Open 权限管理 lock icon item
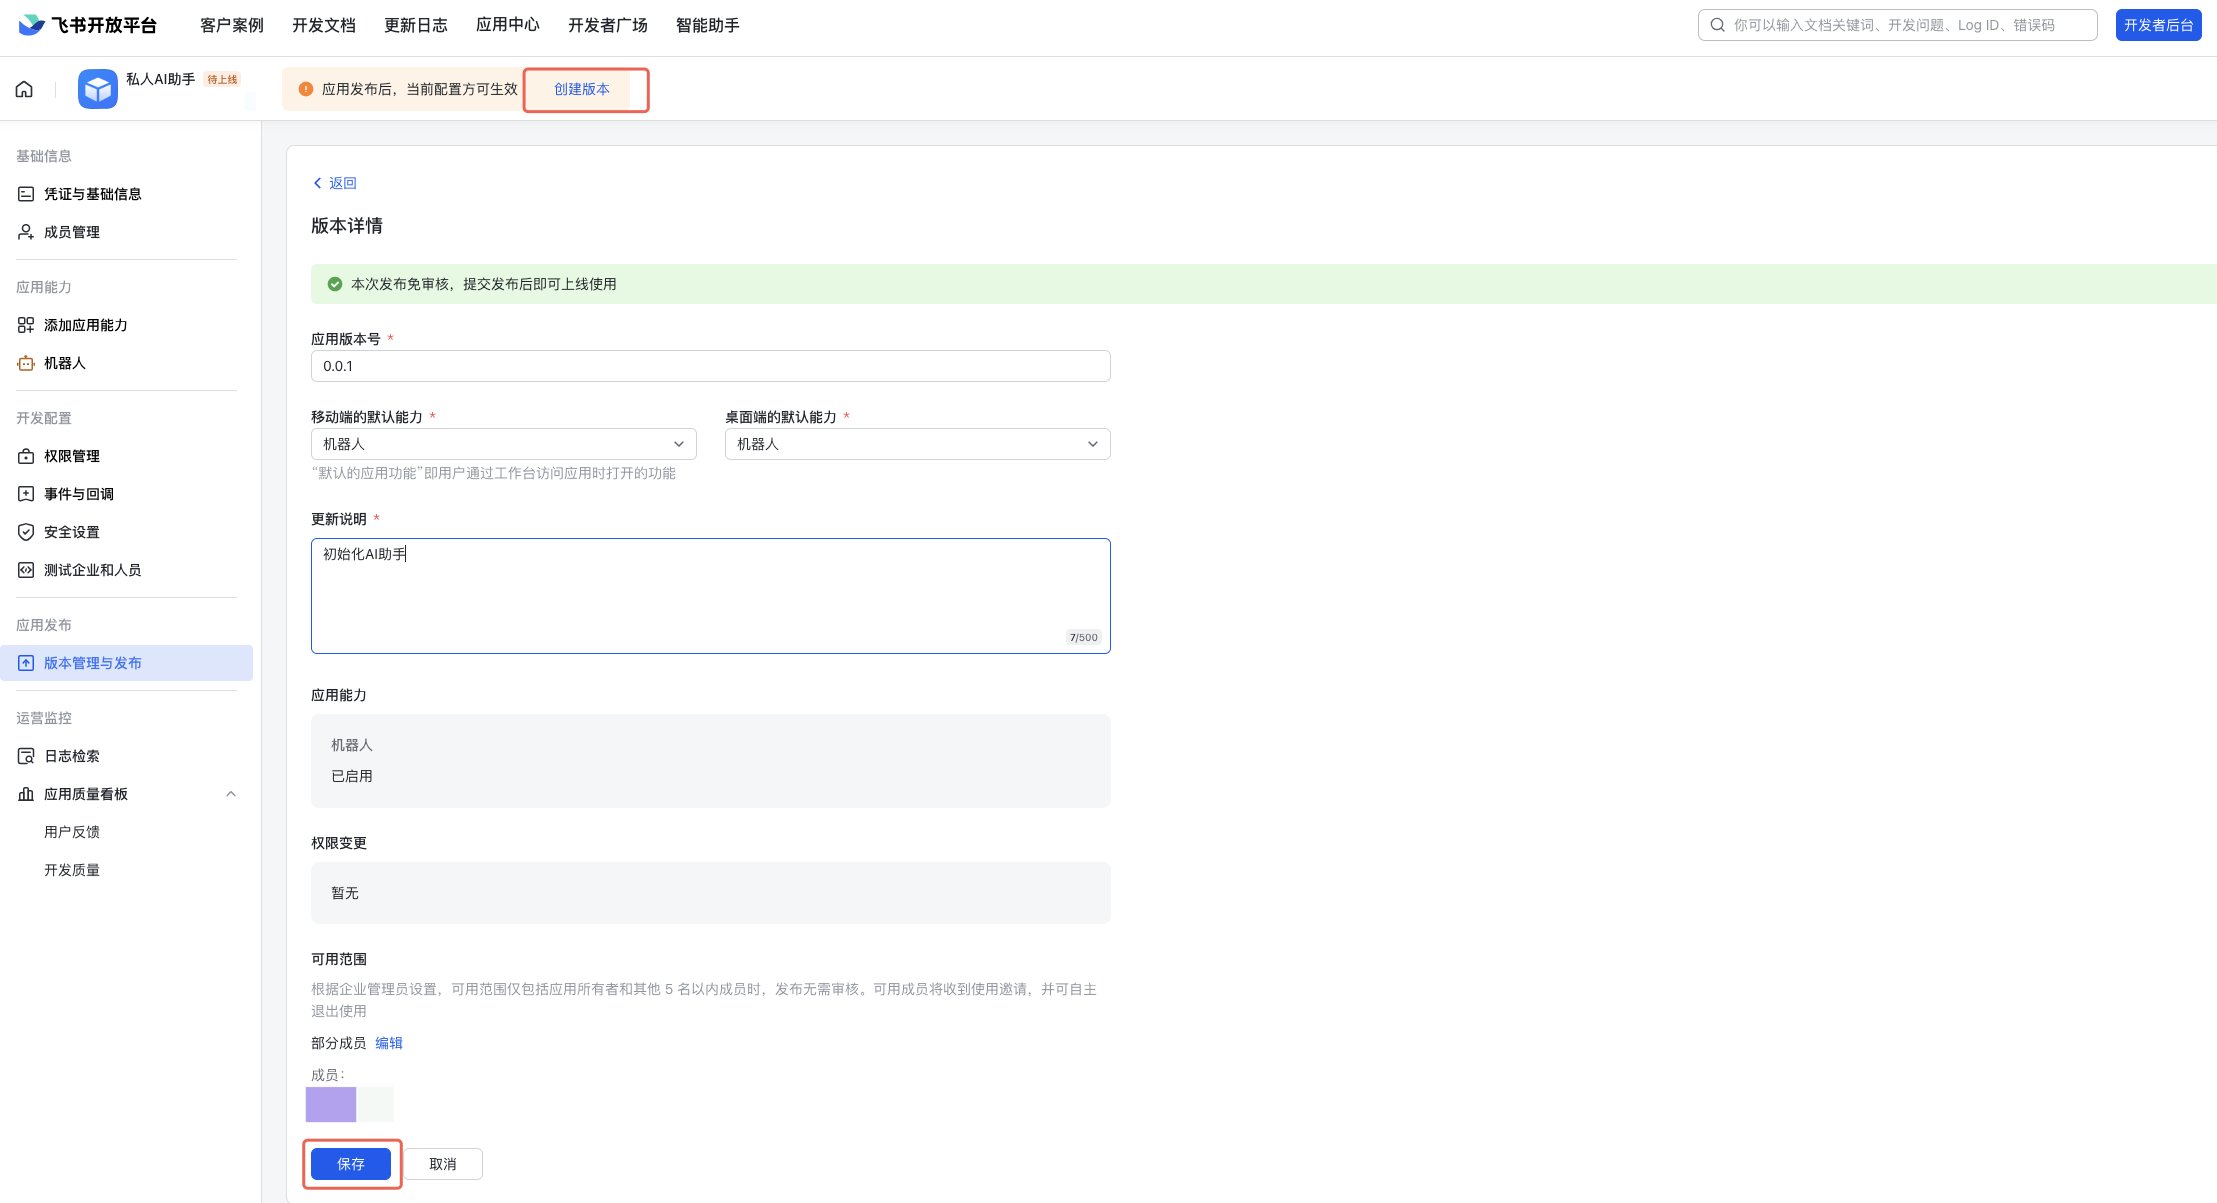The image size is (2217, 1203). tap(26, 456)
